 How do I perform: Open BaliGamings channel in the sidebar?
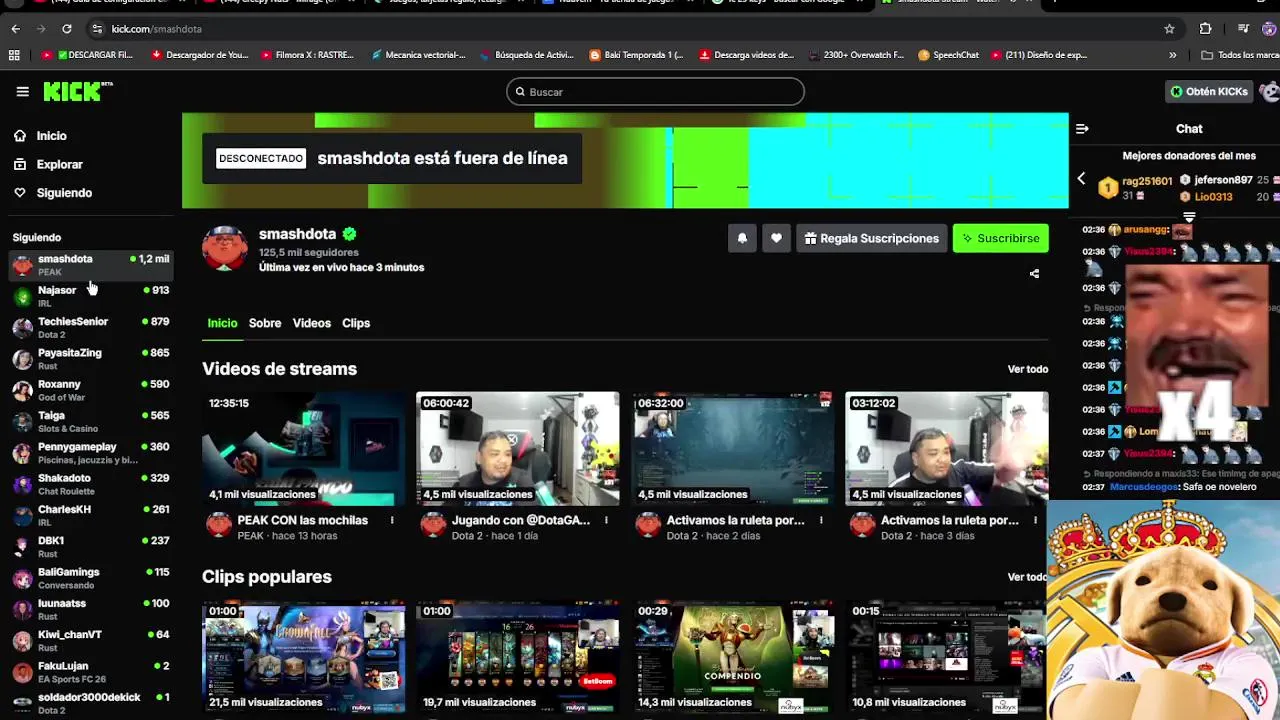(x=90, y=578)
